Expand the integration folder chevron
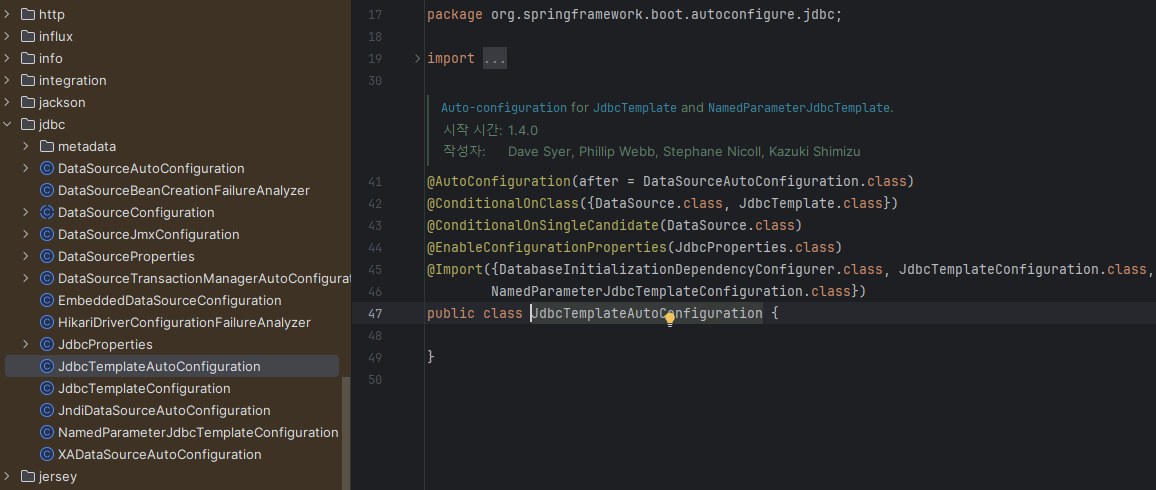The width and height of the screenshot is (1156, 490). pyautogui.click(x=7, y=80)
